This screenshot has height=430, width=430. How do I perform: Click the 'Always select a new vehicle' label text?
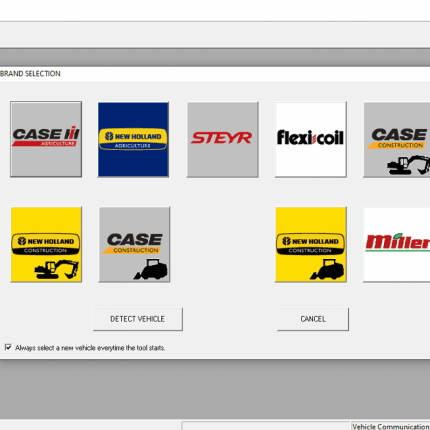pos(90,348)
